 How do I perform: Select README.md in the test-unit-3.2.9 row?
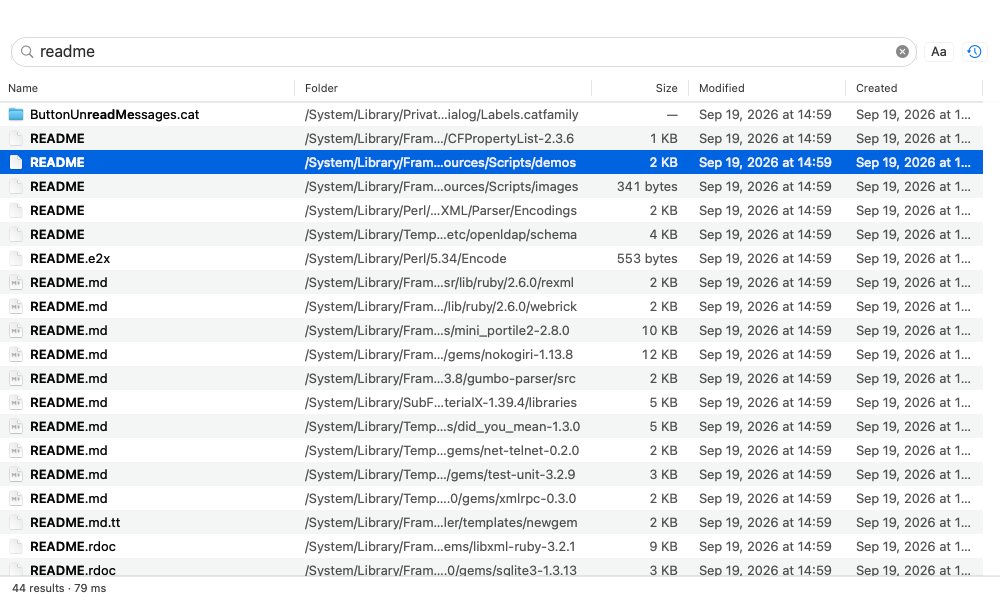(68, 474)
